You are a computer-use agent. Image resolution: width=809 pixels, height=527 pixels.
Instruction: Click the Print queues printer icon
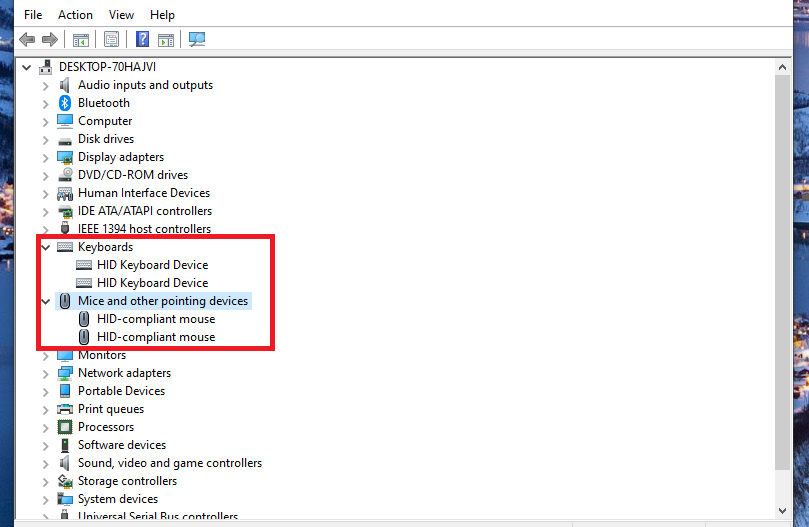[x=65, y=409]
